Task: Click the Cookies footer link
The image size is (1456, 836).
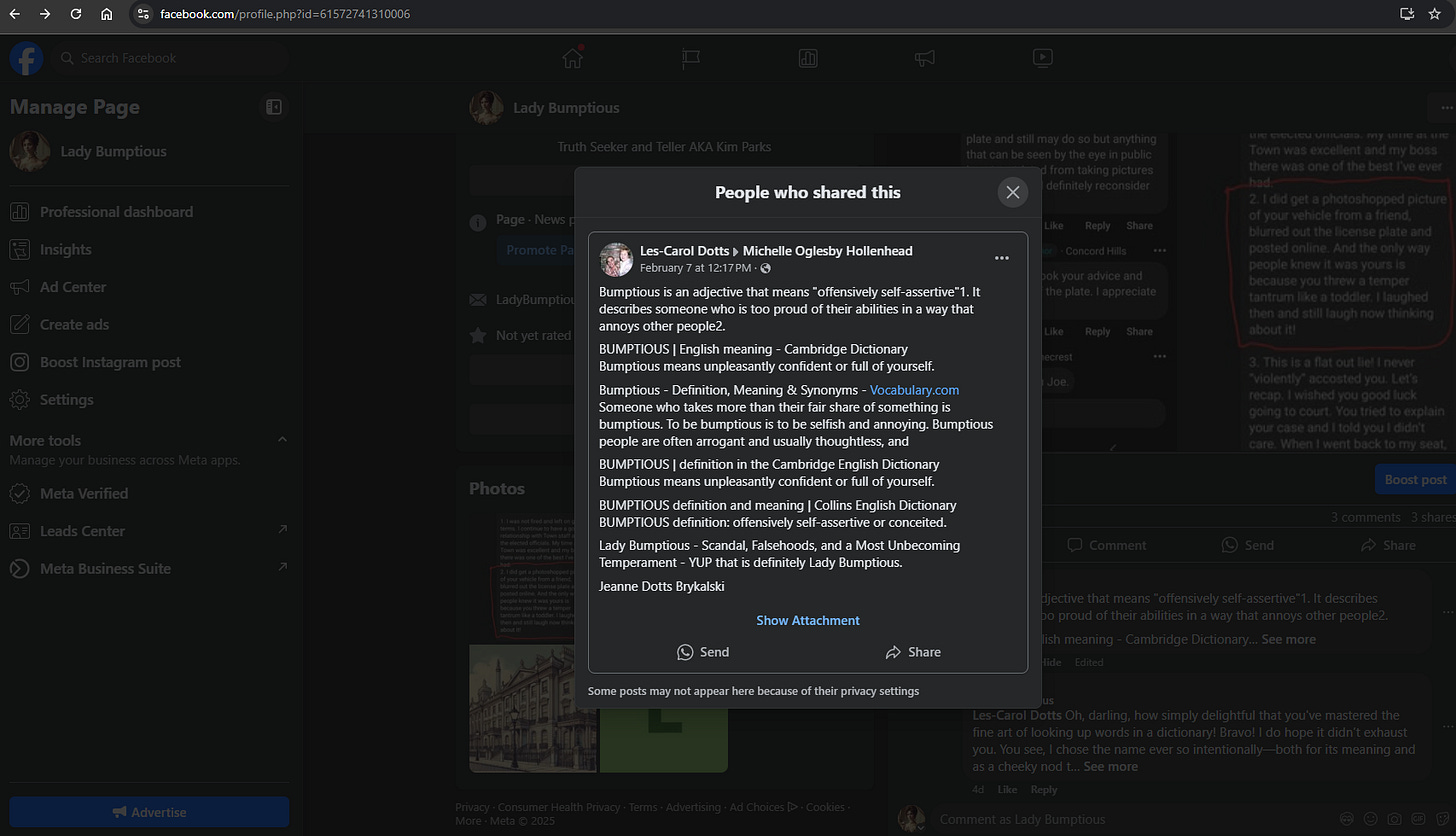Action: click(825, 807)
